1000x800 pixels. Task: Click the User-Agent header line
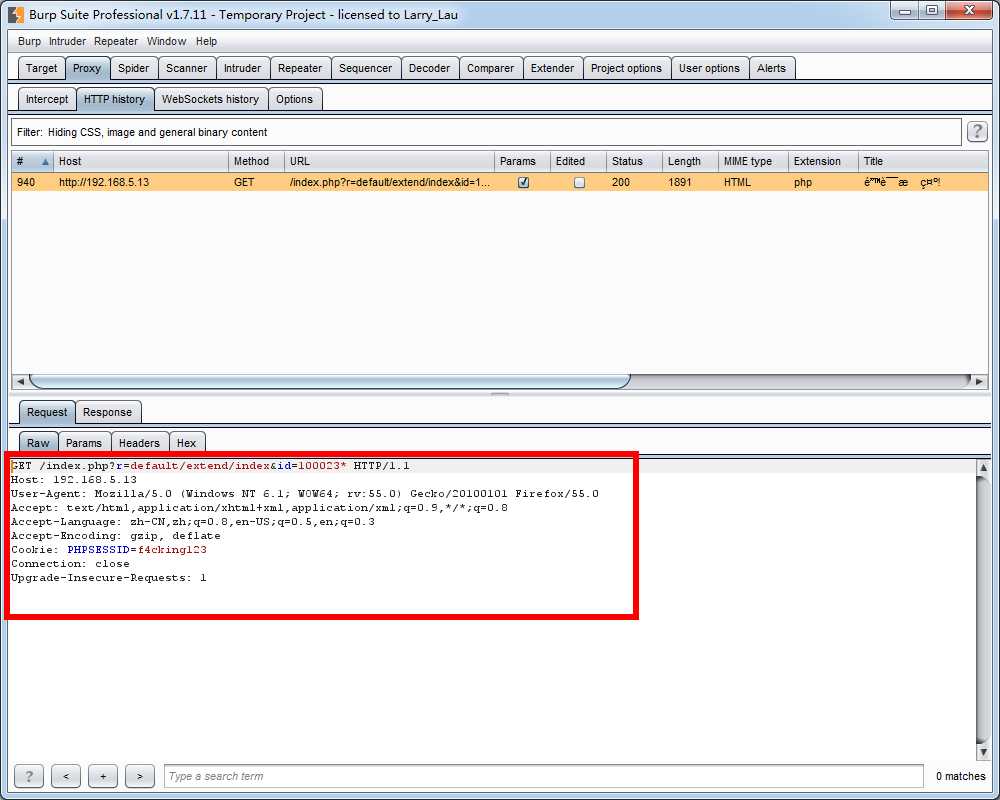point(305,494)
